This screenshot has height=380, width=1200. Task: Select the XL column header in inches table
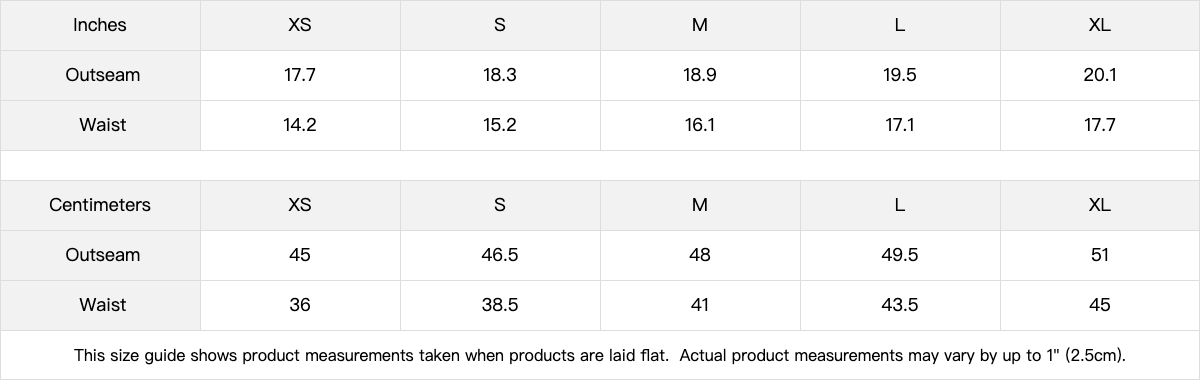pyautogui.click(x=1100, y=25)
